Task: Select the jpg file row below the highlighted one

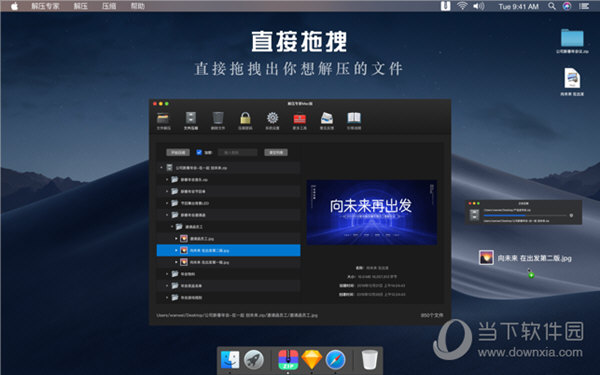Action: click(228, 262)
